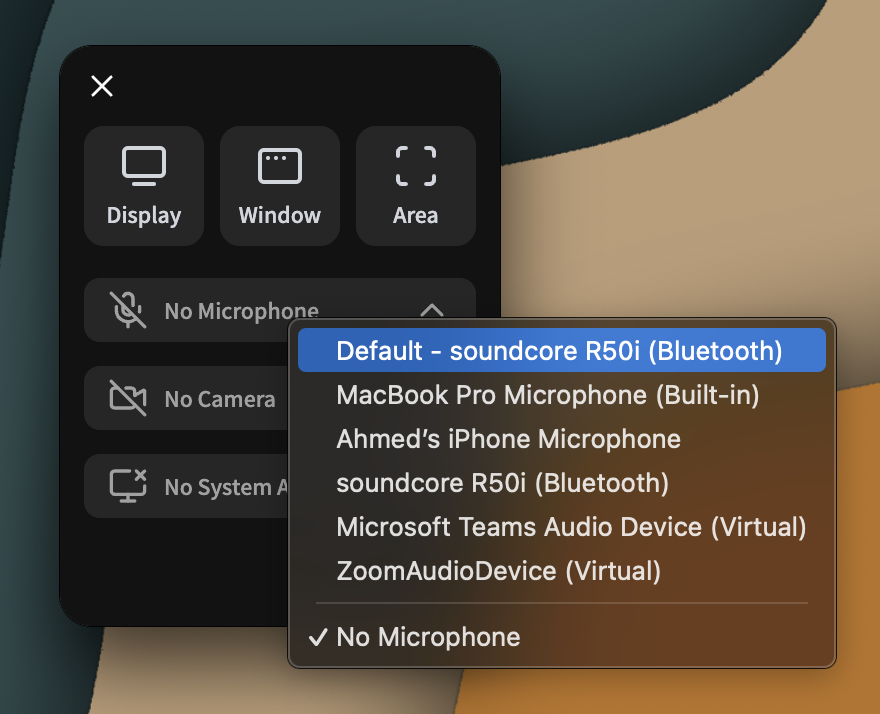Click the monitor icon inside the Display button

144,164
